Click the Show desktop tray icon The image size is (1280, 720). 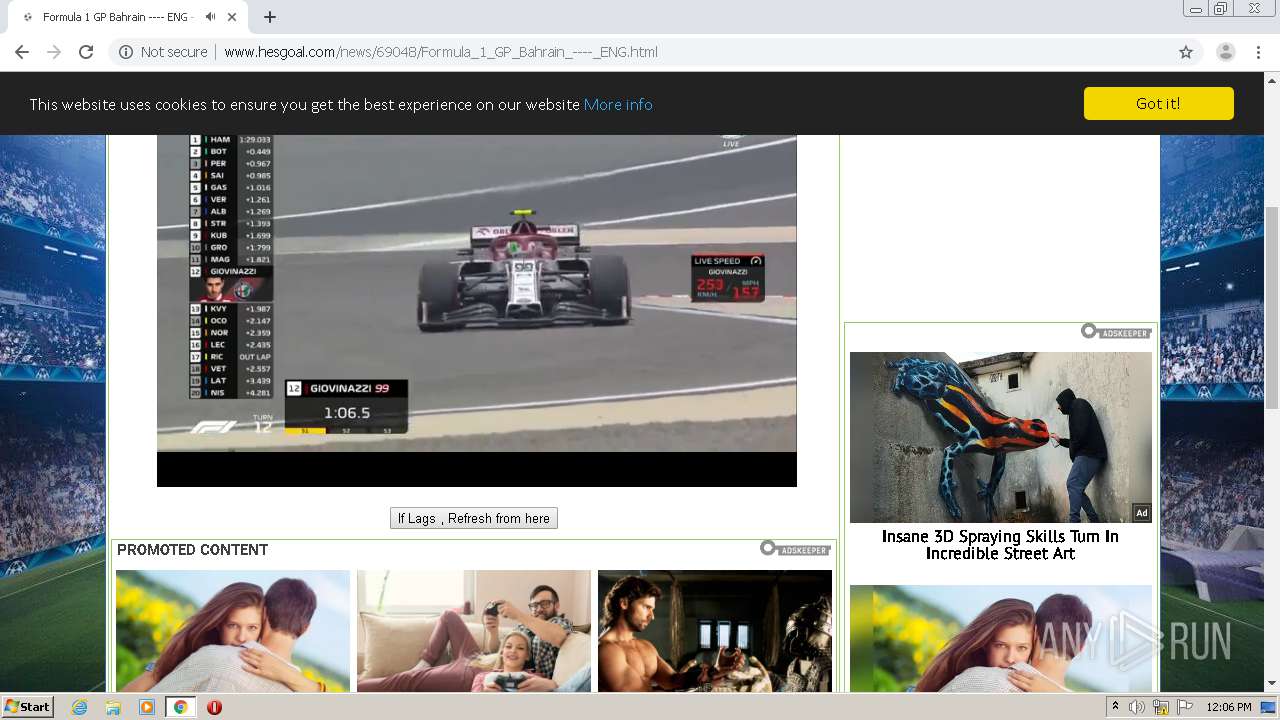pyautogui.click(x=1268, y=707)
